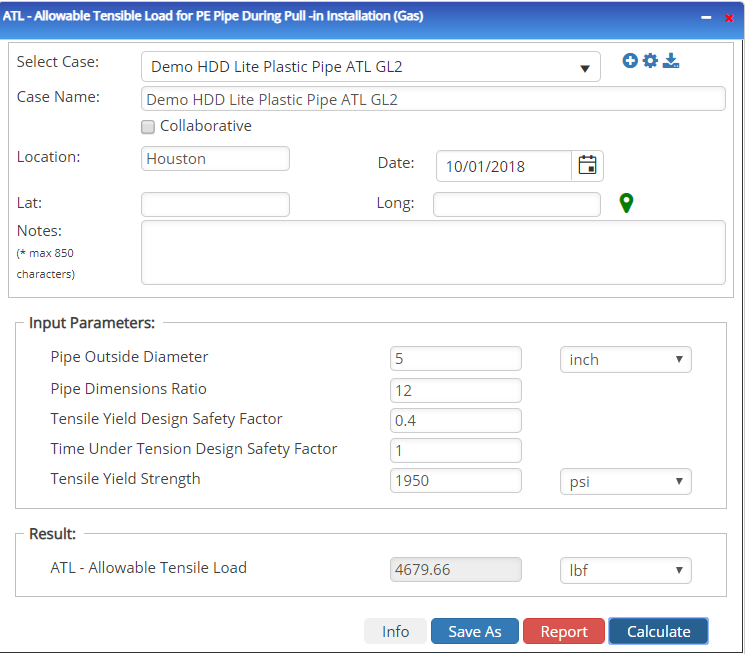Viewport: 745px width, 654px height.
Task: Click the Save As button
Action: (474, 631)
